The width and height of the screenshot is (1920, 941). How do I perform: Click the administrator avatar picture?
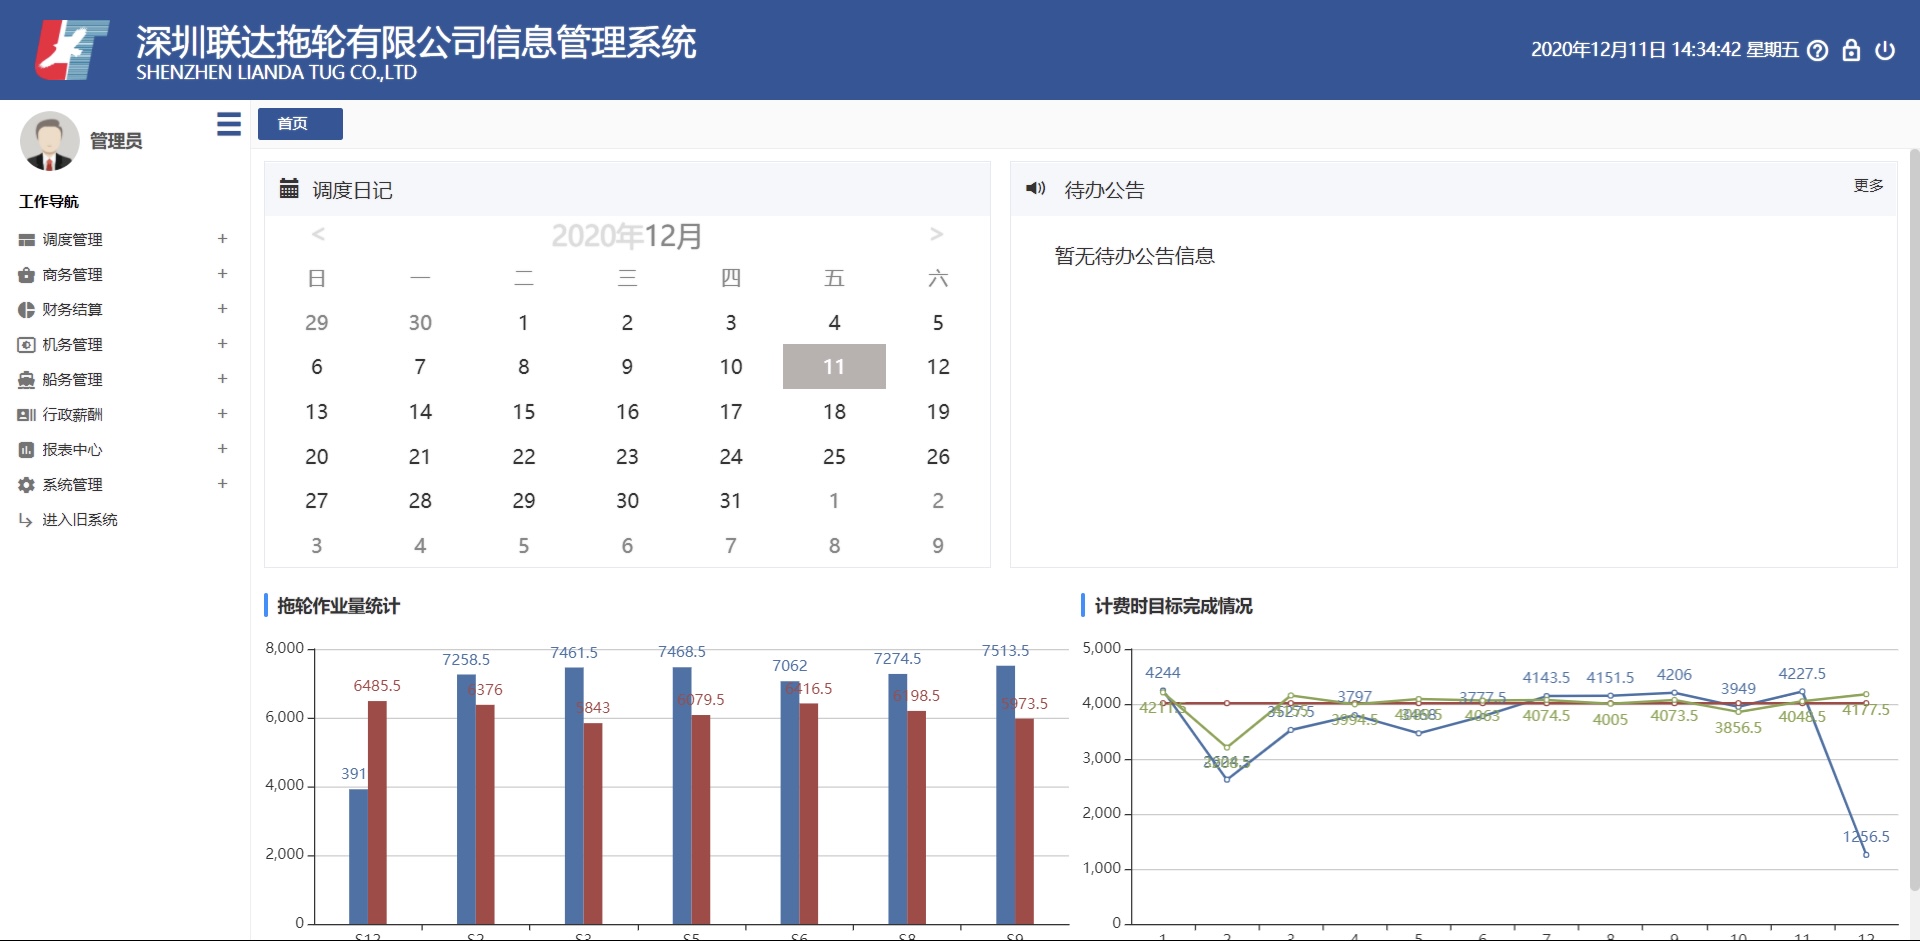(x=49, y=141)
